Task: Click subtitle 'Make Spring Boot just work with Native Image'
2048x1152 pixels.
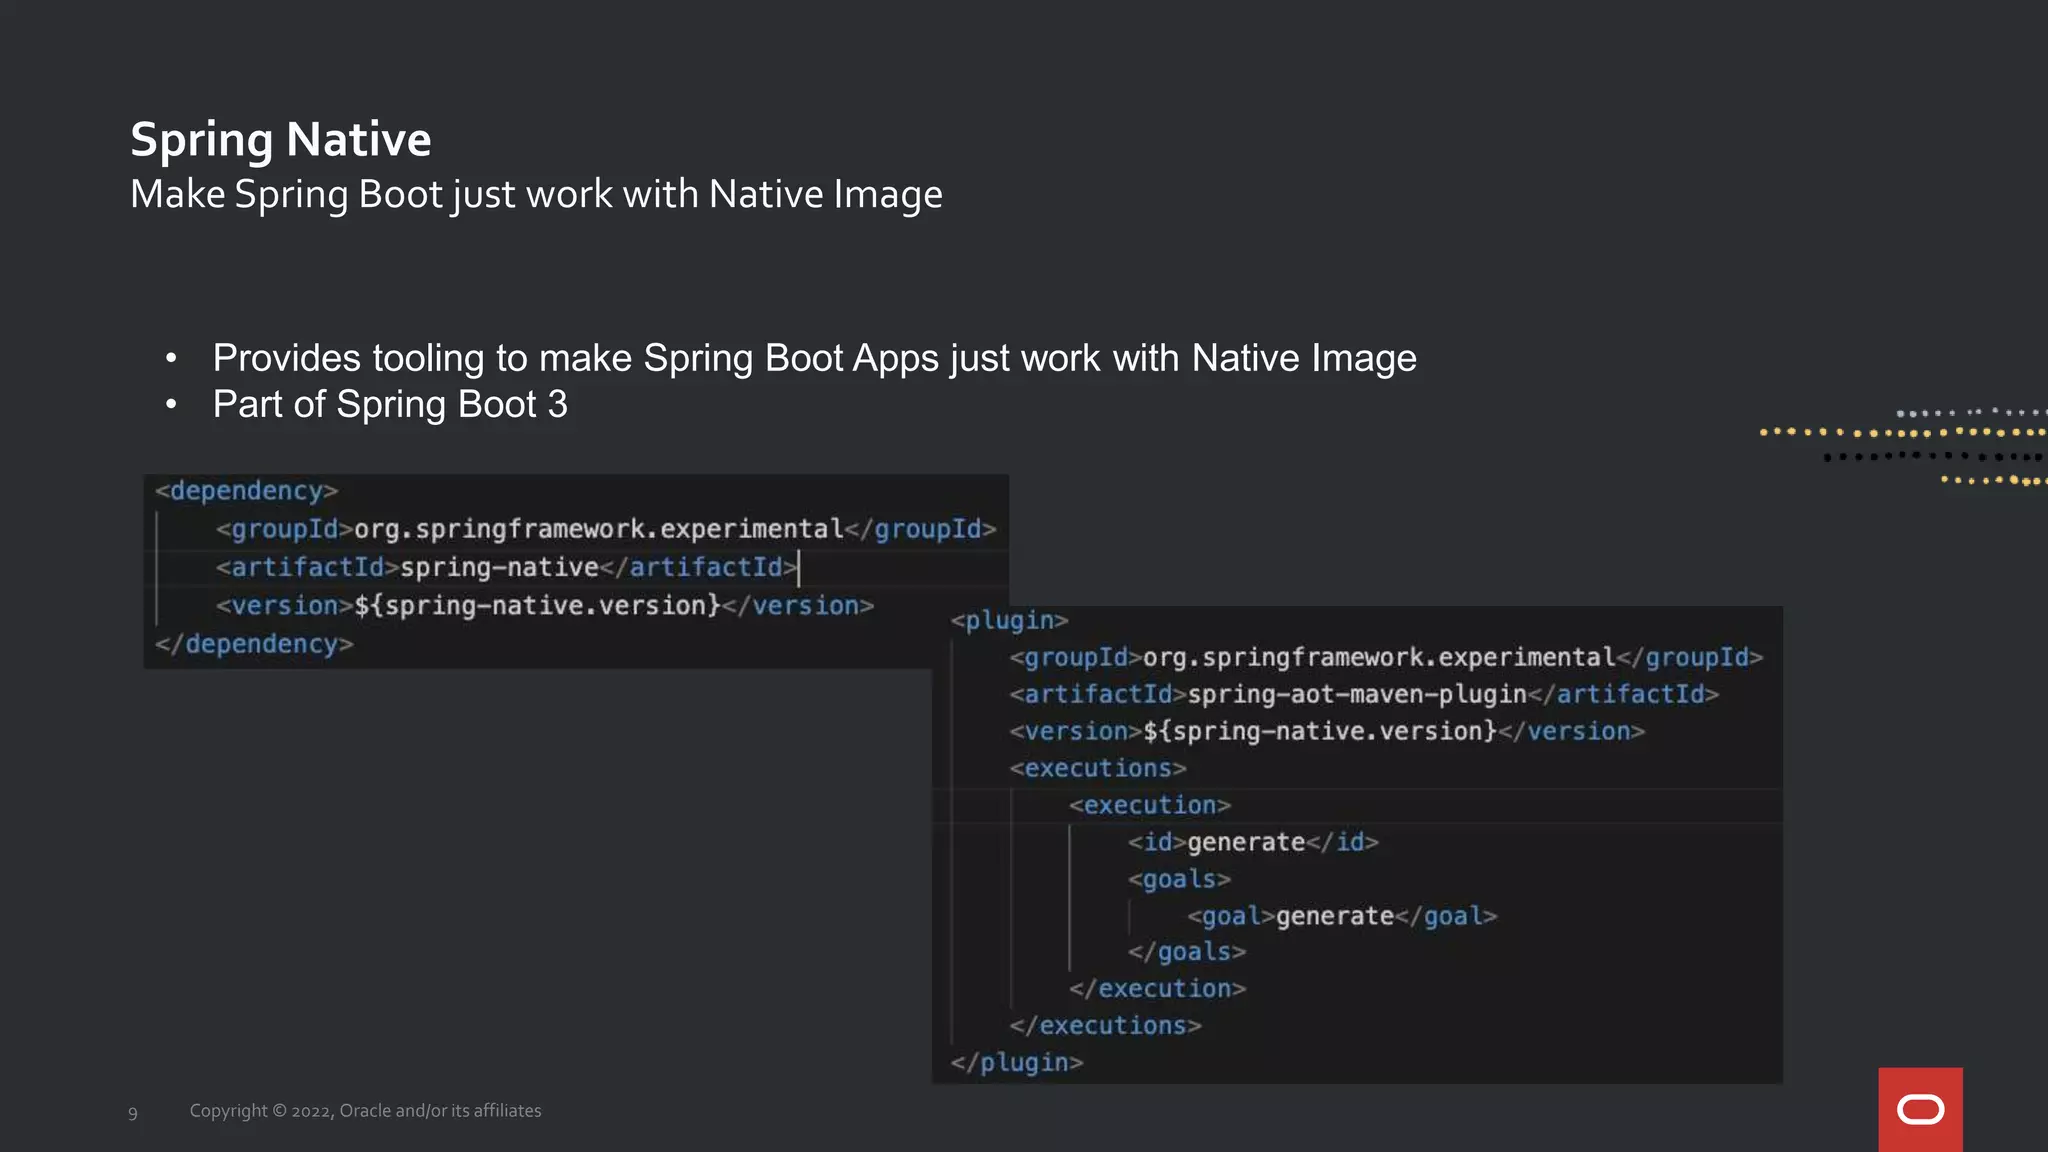Action: click(536, 195)
